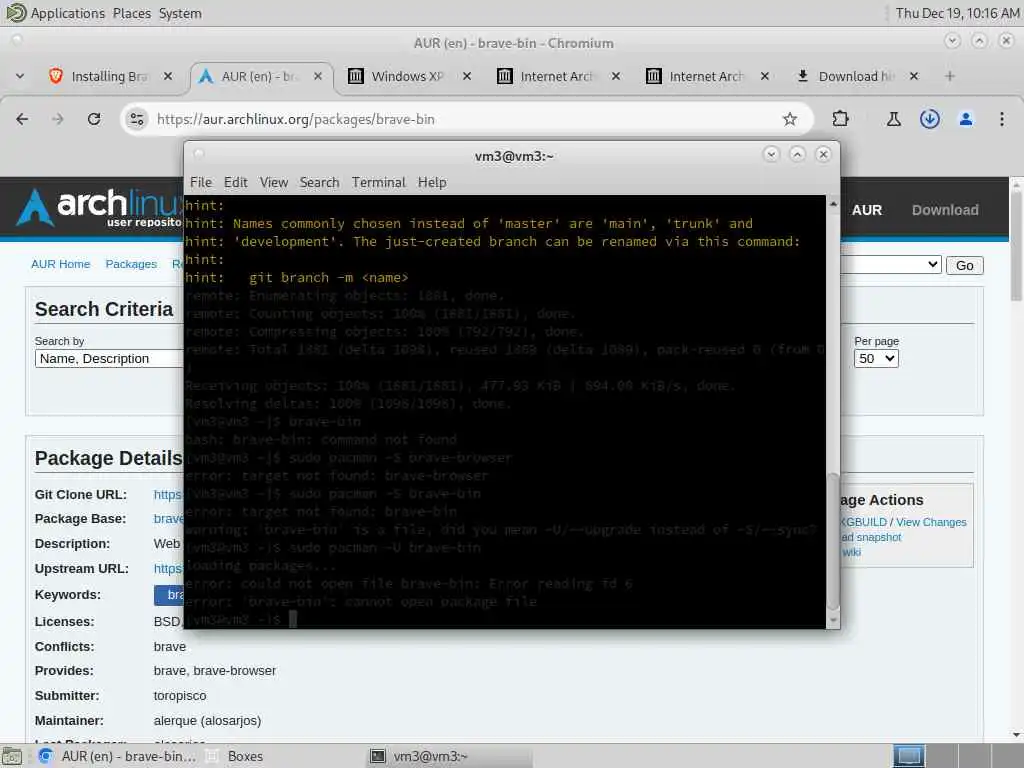
Task: Click the terminal window scrollbar
Action: (833, 541)
